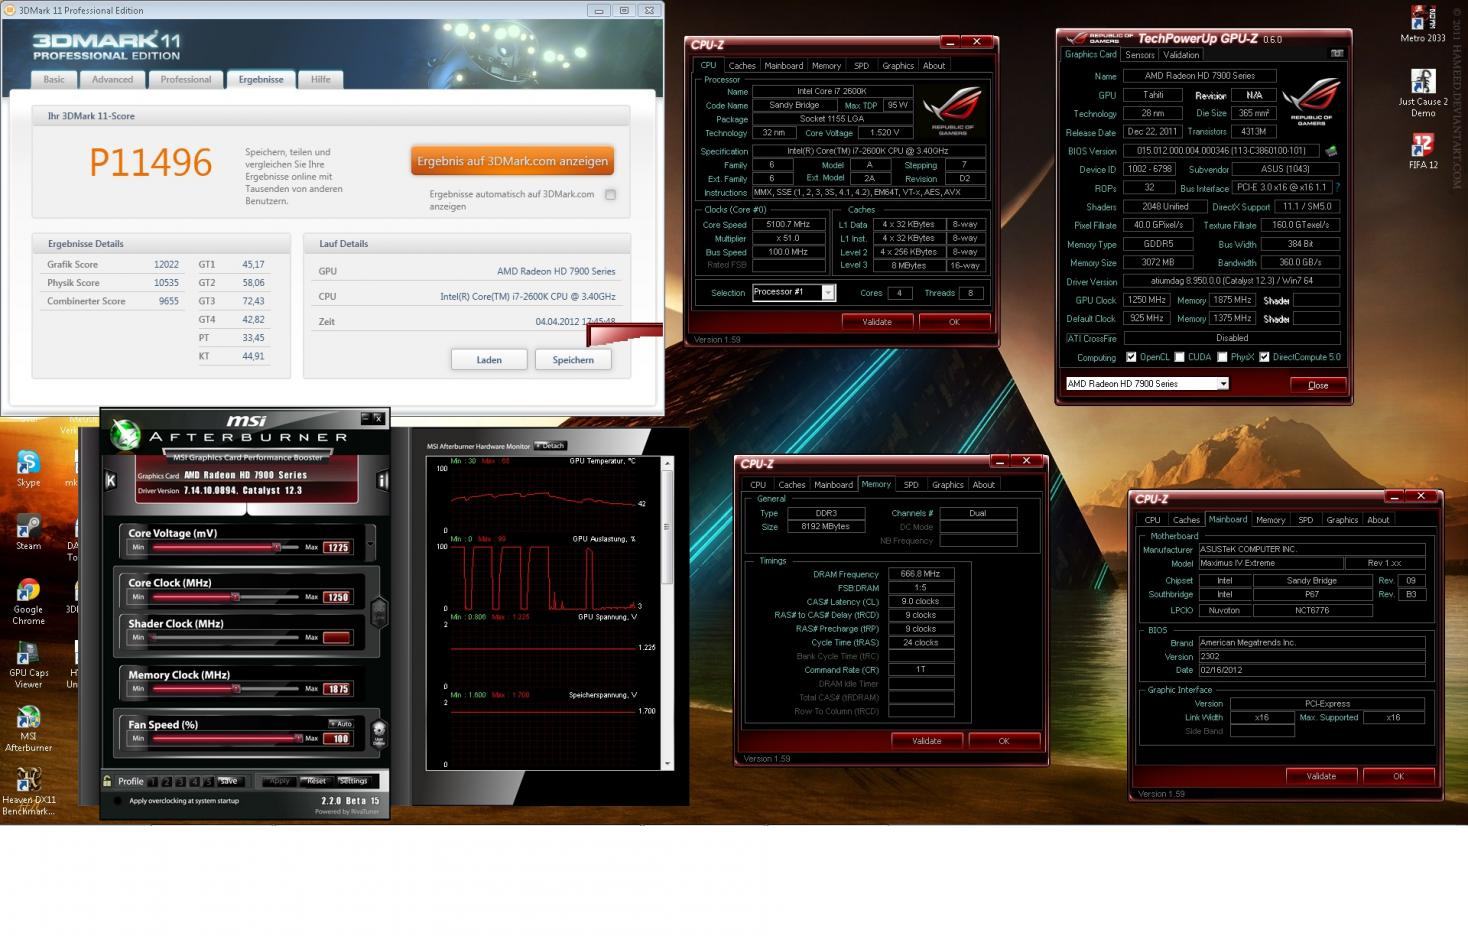The image size is (1468, 936).
Task: Click Detach on hardware monitor
Action: (x=551, y=446)
